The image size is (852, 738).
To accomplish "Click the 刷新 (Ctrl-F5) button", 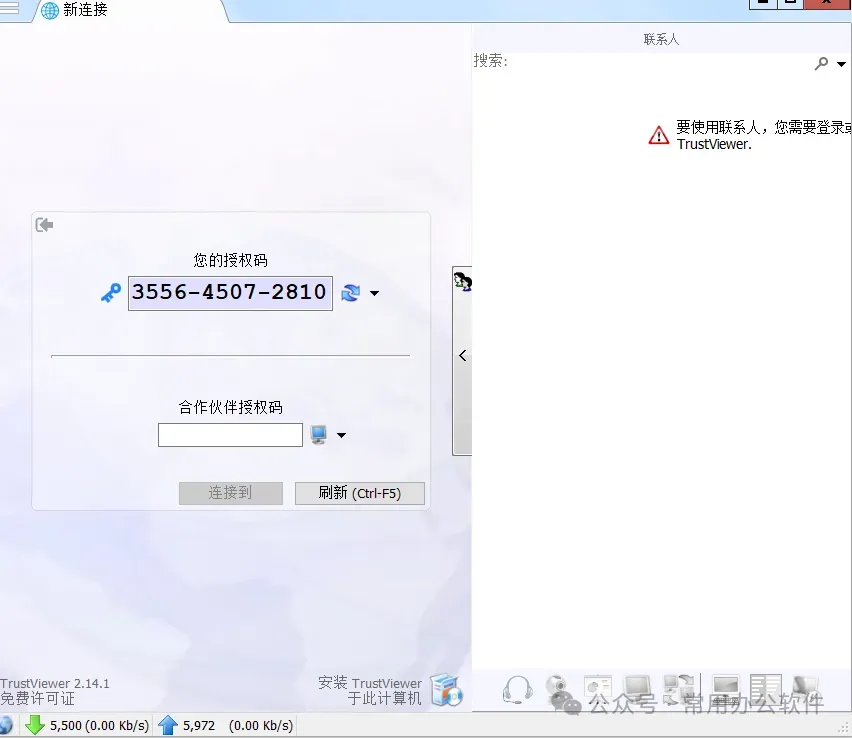I will point(360,493).
